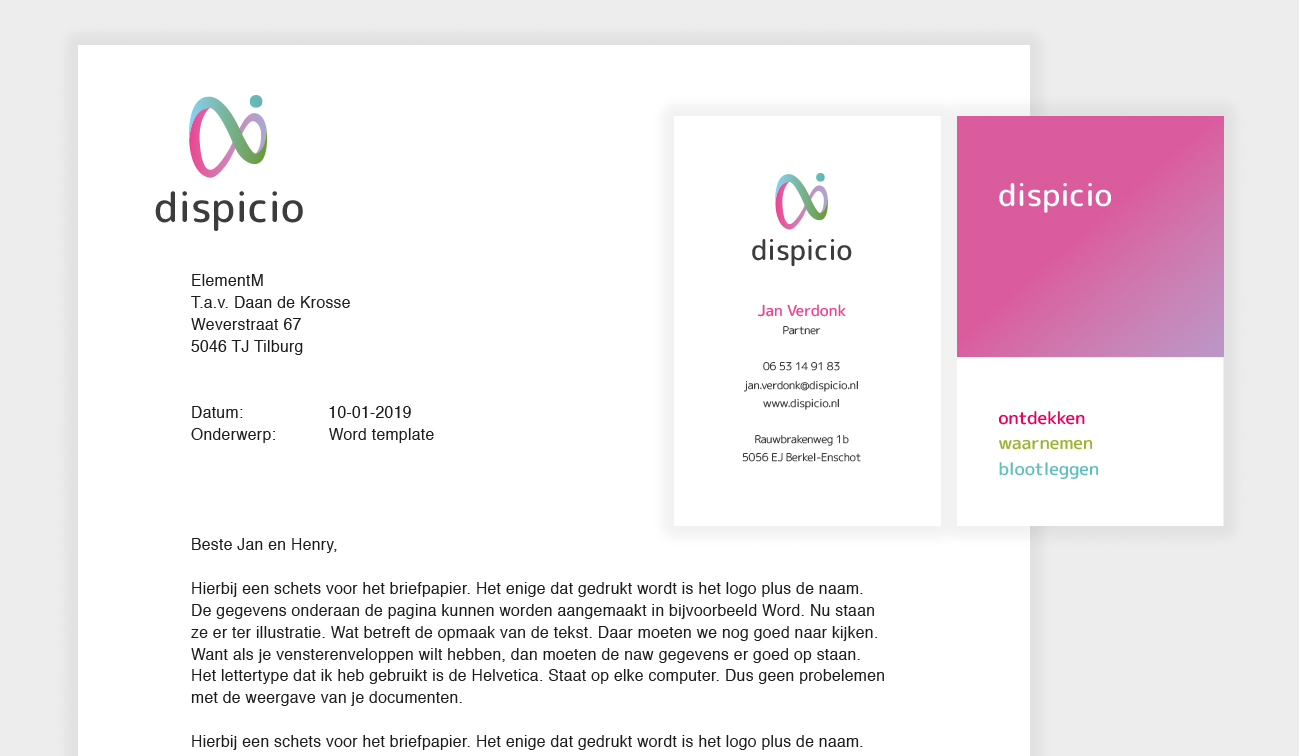
Task: Click the Partner job title
Action: pos(801,330)
